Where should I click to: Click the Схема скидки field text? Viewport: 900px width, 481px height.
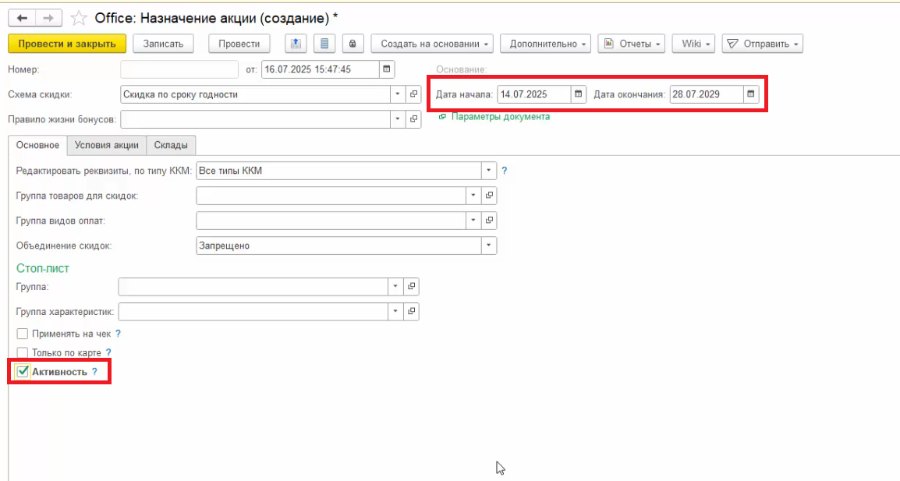[x=255, y=94]
